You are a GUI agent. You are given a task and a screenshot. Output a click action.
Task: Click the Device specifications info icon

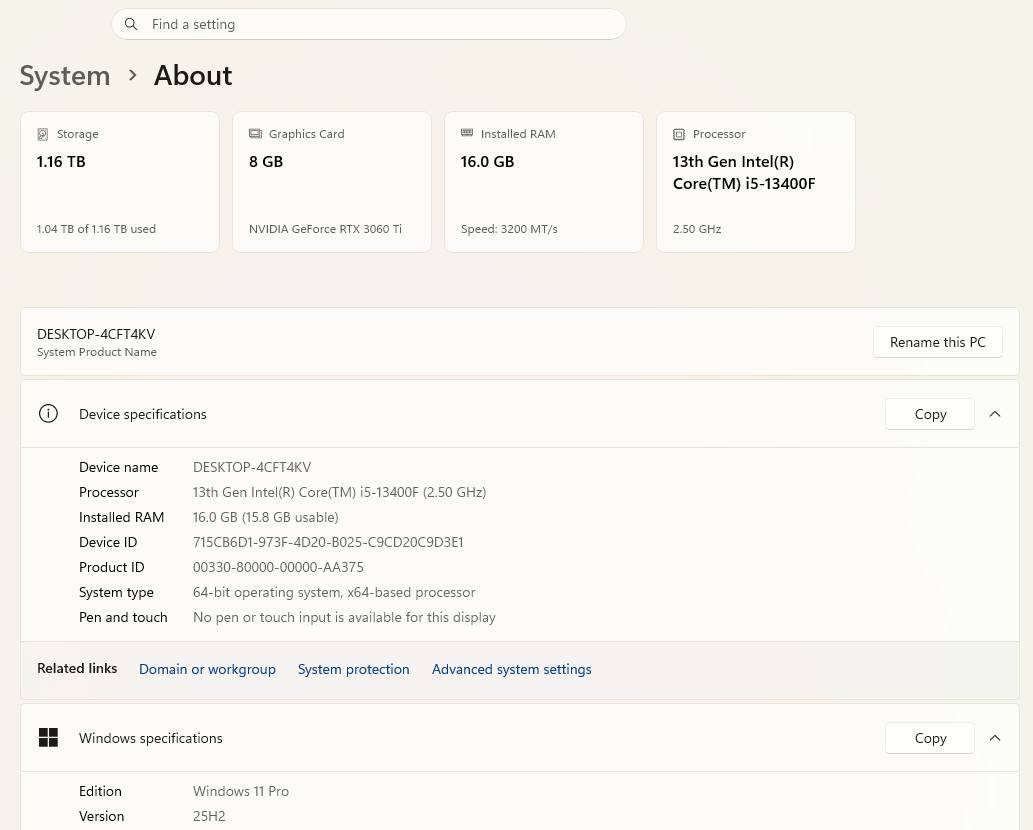click(x=48, y=414)
